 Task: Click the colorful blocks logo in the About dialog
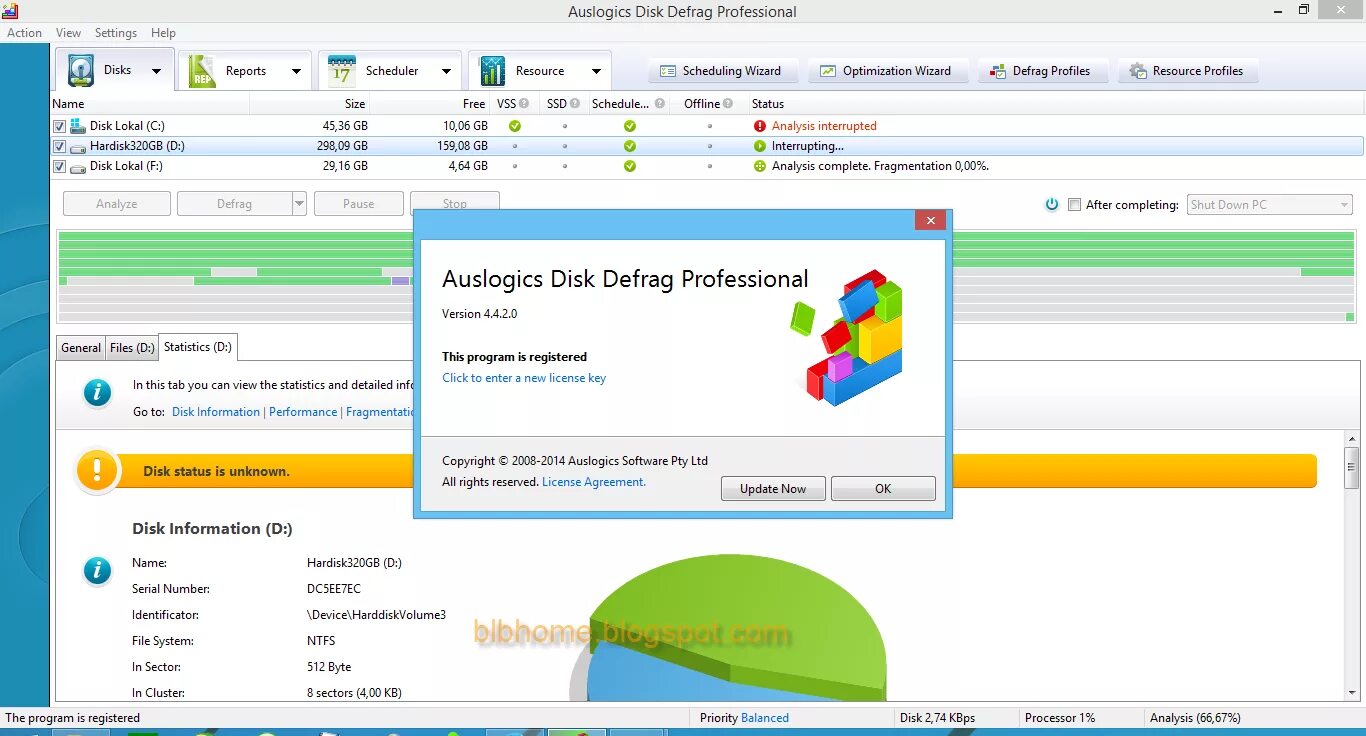[x=848, y=336]
